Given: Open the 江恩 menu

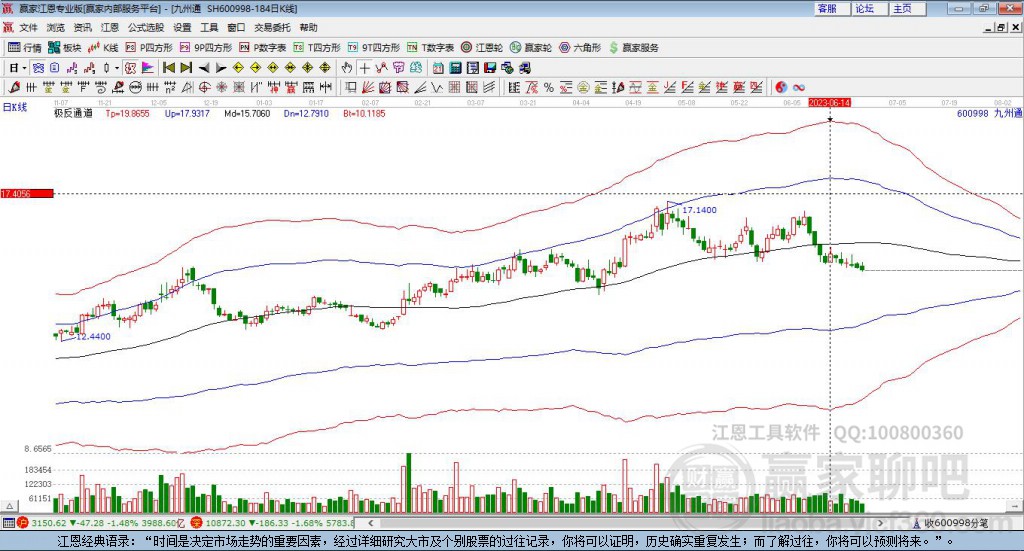Looking at the screenshot, I should pyautogui.click(x=110, y=27).
